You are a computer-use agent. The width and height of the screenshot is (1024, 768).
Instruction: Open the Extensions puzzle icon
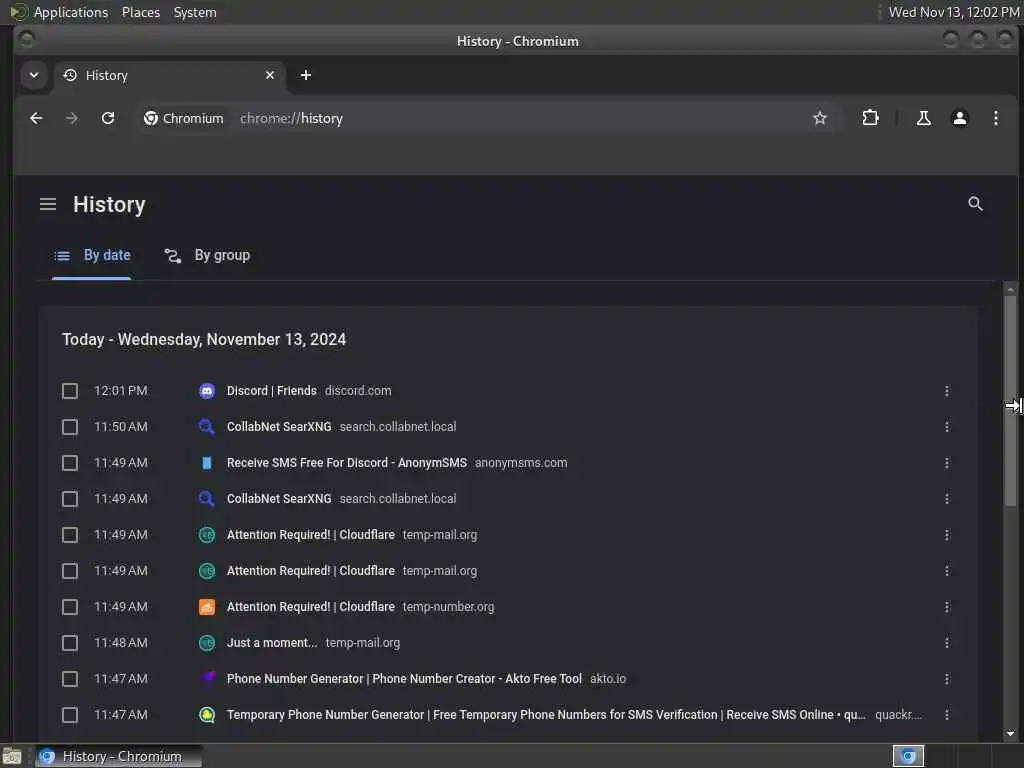coord(870,118)
